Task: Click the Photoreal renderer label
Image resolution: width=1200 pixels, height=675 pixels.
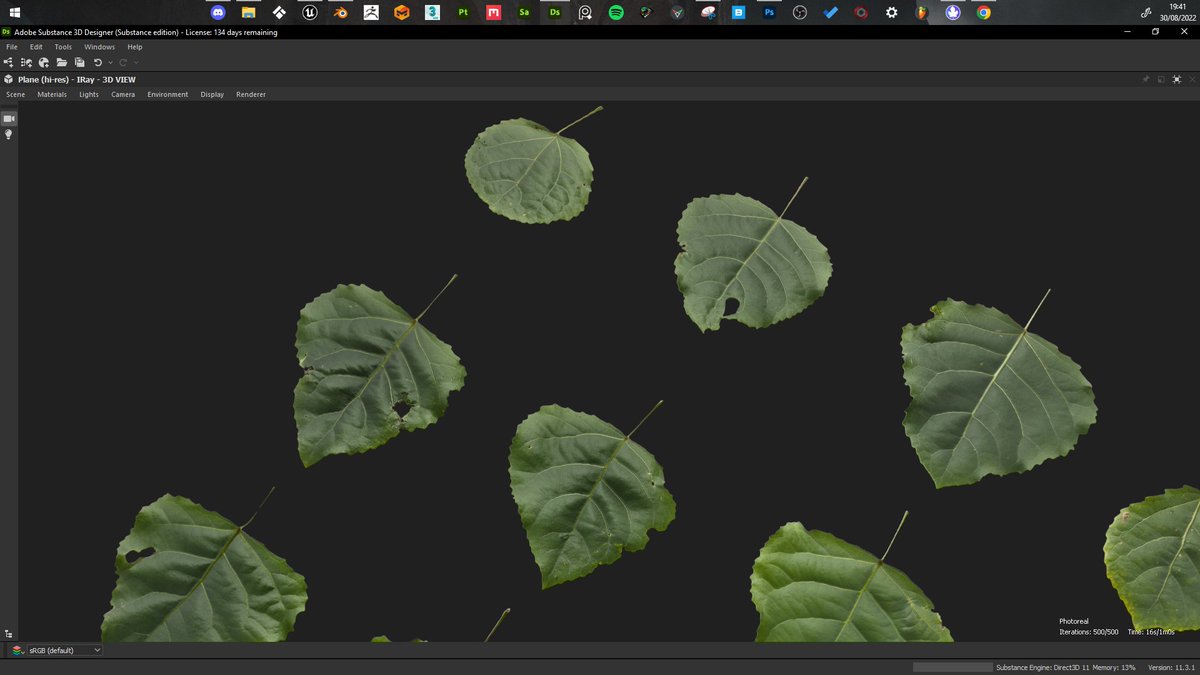Action: pos(1074,621)
